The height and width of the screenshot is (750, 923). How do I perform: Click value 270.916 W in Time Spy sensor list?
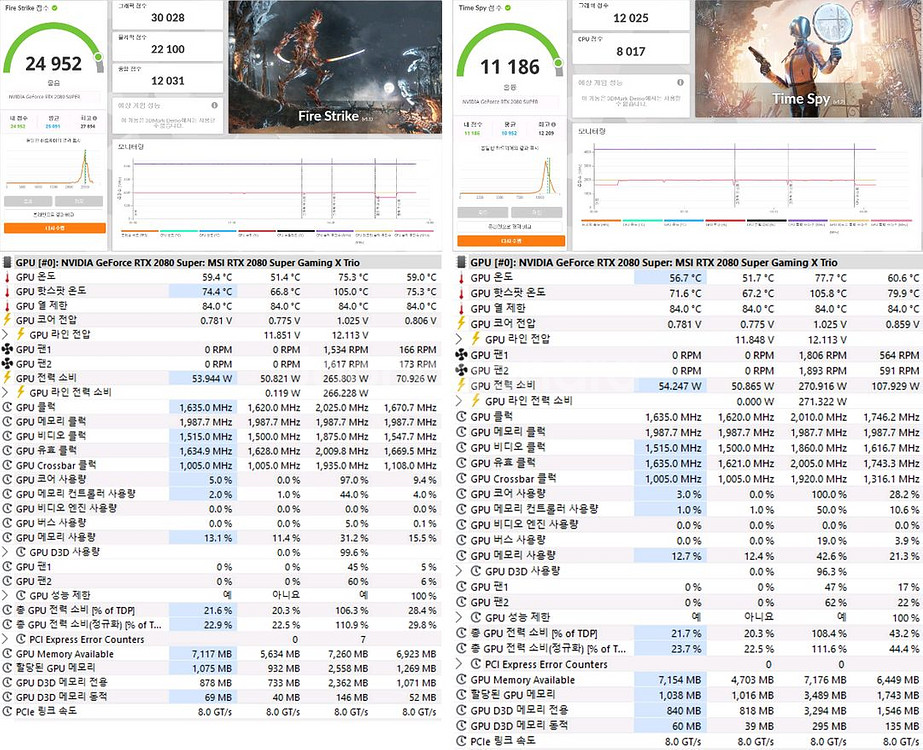point(822,386)
